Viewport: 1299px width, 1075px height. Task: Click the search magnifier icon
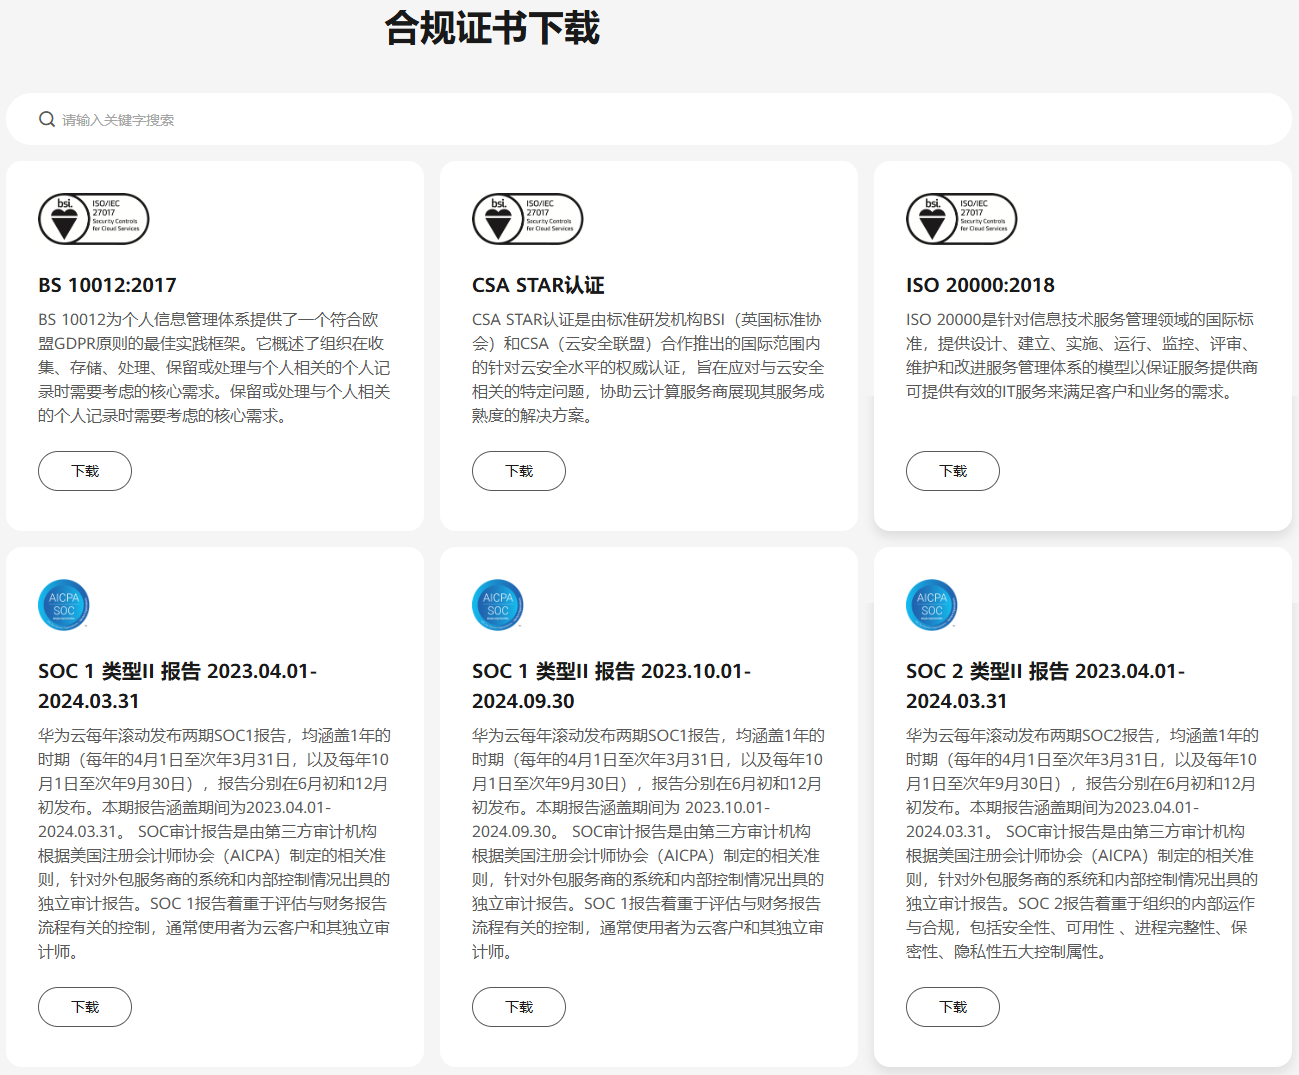click(x=46, y=120)
